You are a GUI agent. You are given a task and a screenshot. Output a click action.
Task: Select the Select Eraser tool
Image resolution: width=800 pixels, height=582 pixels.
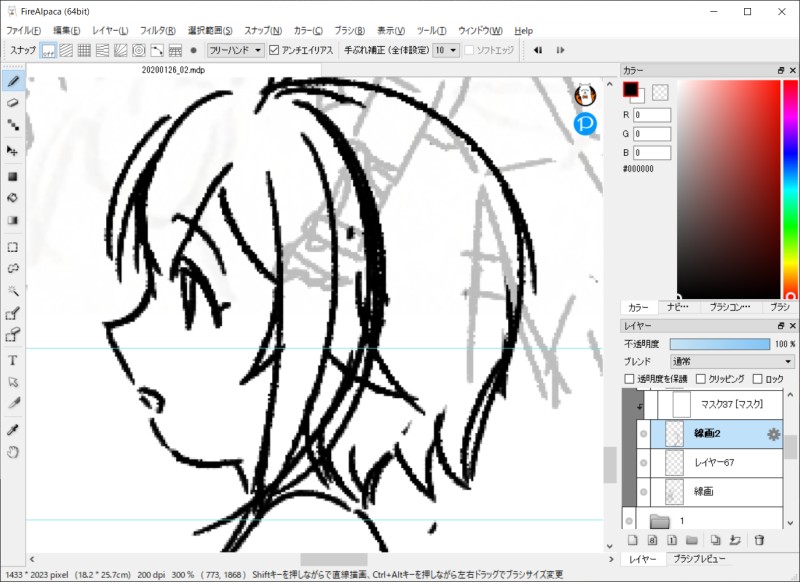tap(13, 335)
